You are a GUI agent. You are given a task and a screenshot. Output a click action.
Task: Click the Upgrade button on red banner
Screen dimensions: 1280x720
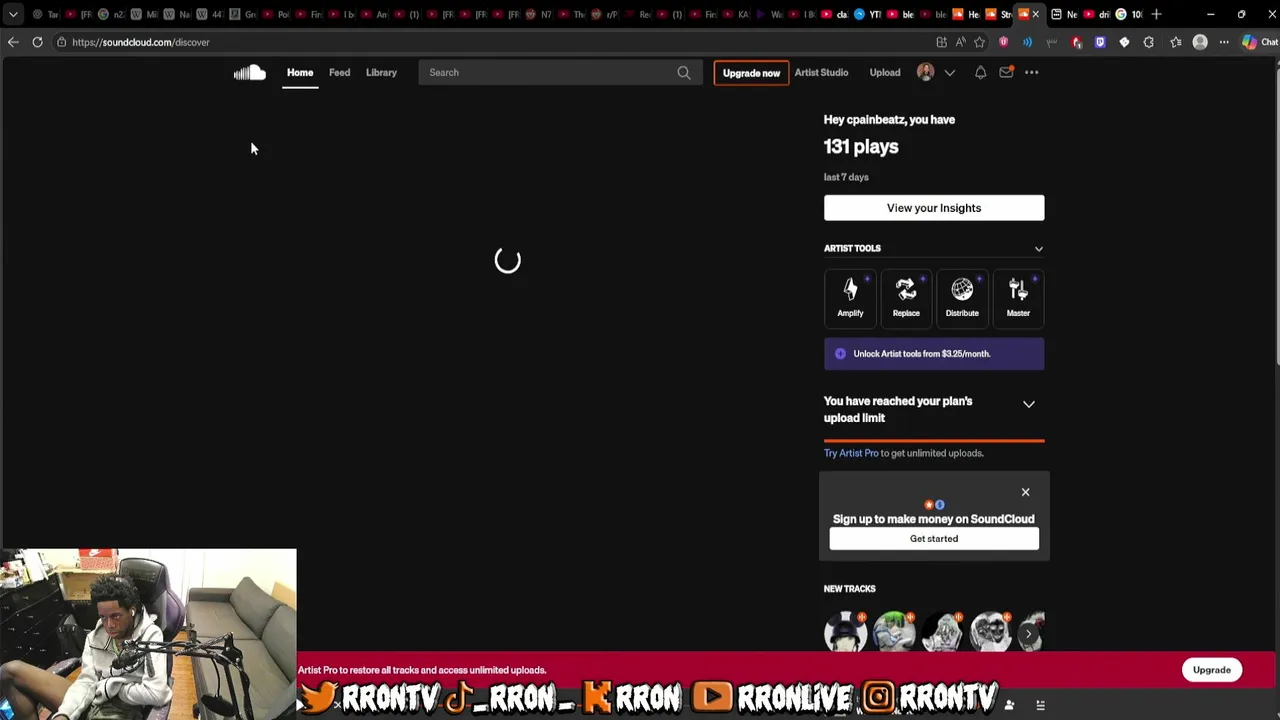[1211, 670]
